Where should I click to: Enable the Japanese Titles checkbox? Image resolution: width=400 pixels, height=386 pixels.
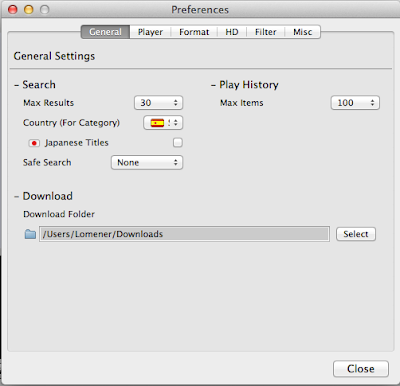[178, 143]
